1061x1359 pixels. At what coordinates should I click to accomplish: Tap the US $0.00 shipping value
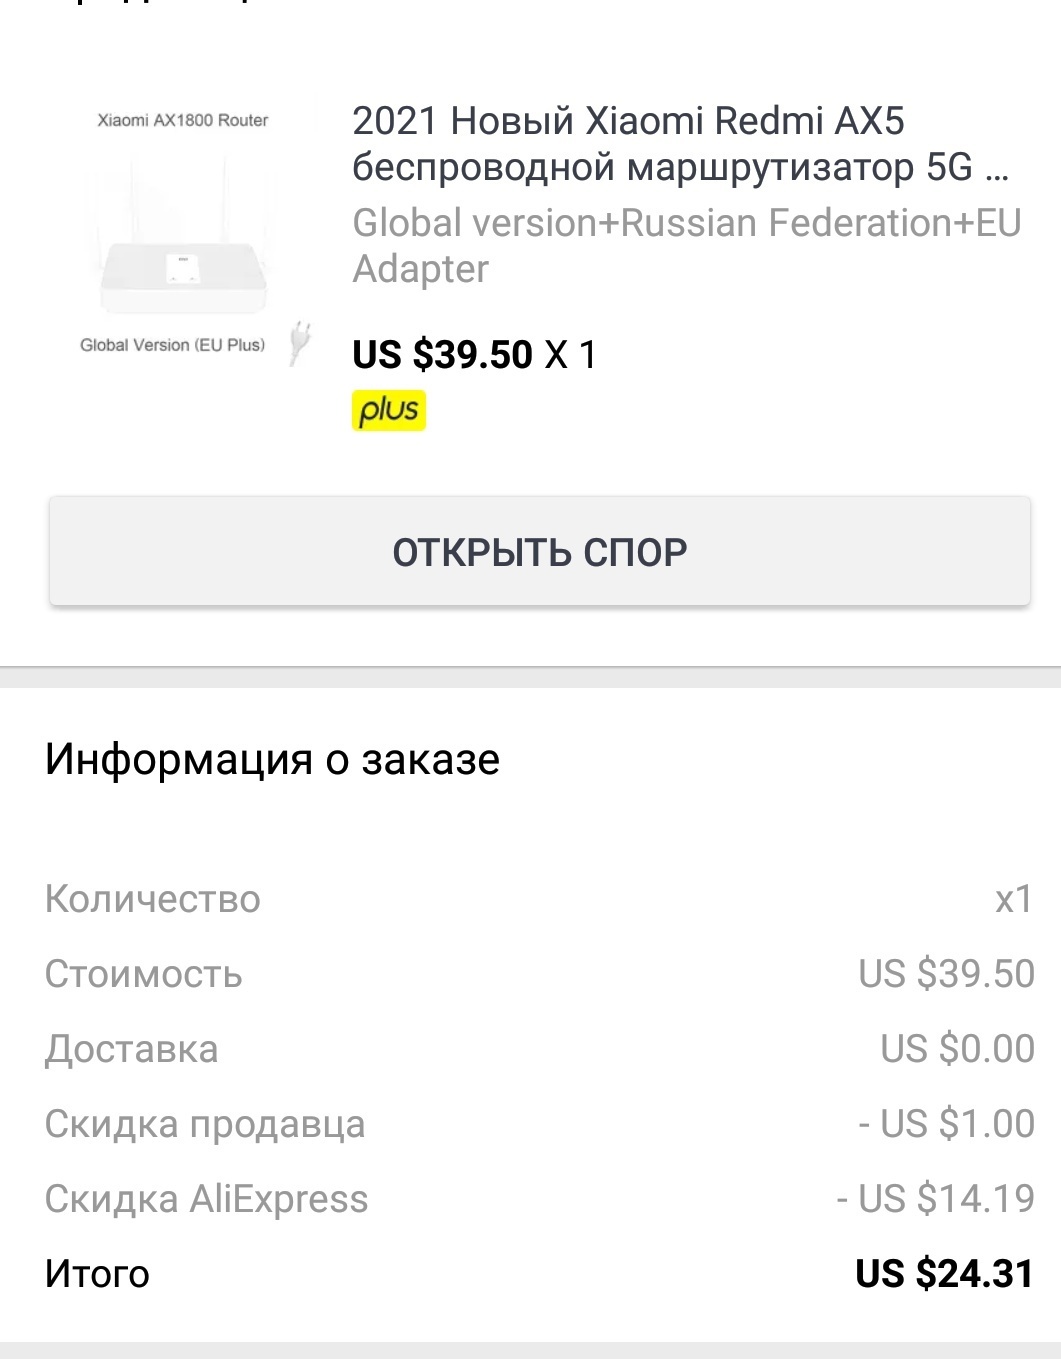click(957, 1049)
